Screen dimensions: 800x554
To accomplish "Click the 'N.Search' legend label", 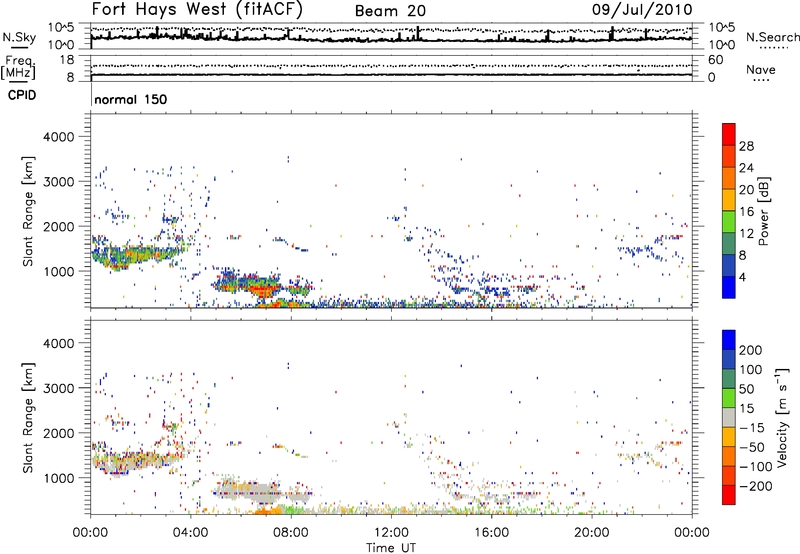I will point(772,37).
